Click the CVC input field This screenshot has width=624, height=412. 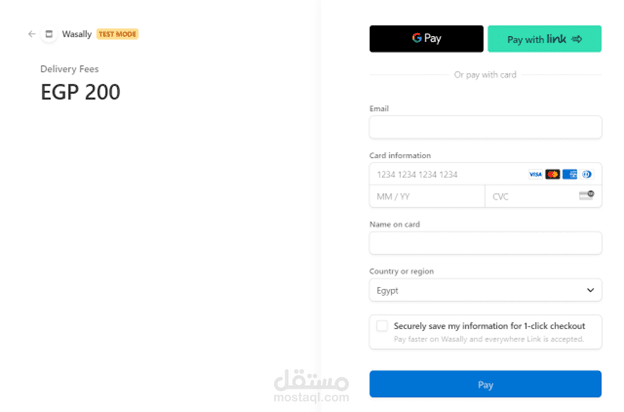[x=530, y=196]
